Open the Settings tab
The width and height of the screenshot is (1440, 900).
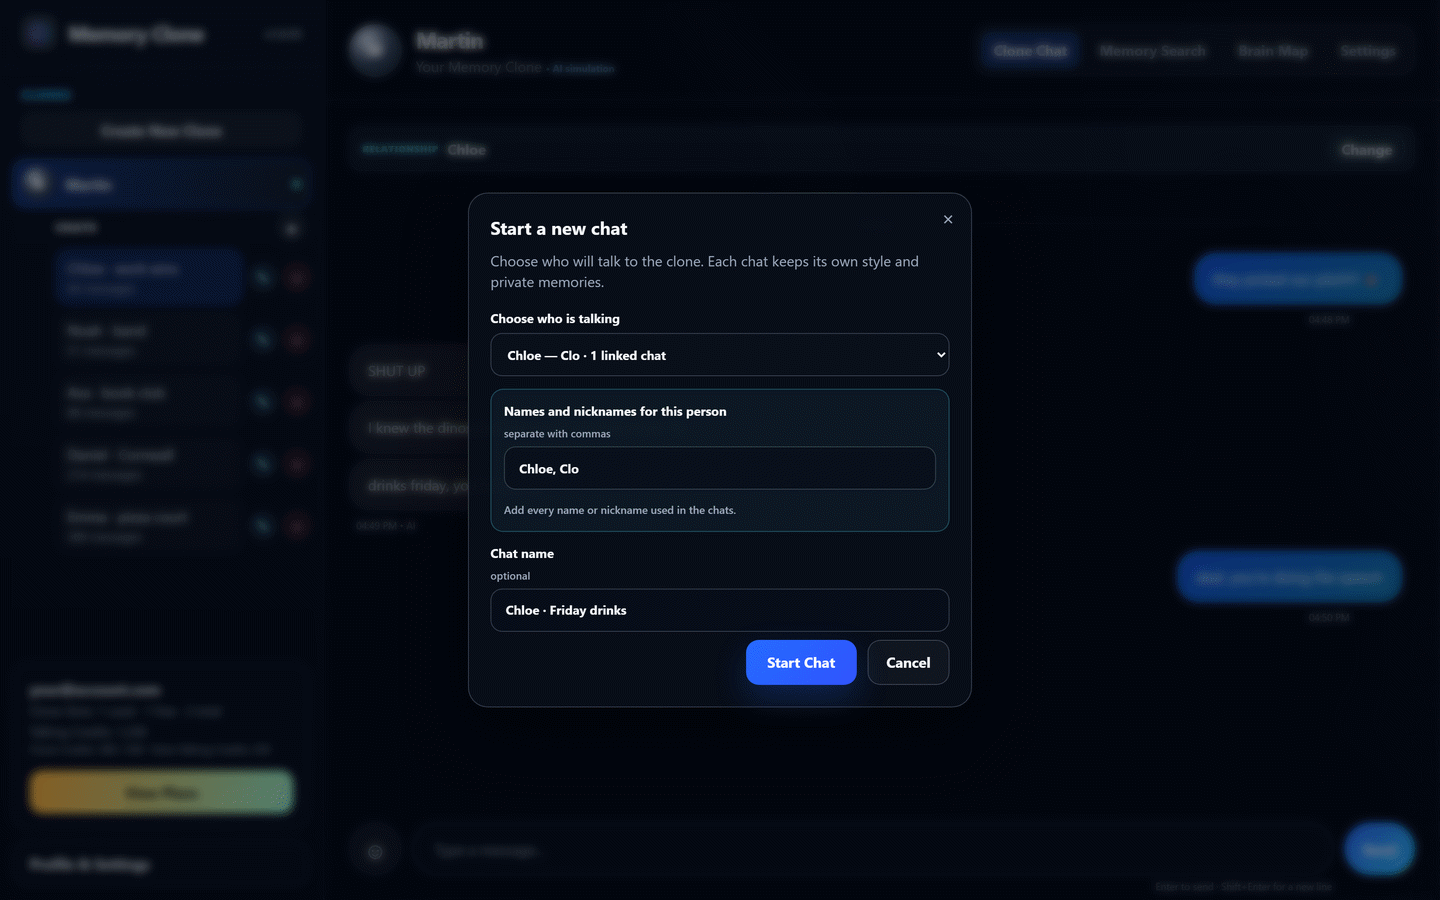[1368, 51]
